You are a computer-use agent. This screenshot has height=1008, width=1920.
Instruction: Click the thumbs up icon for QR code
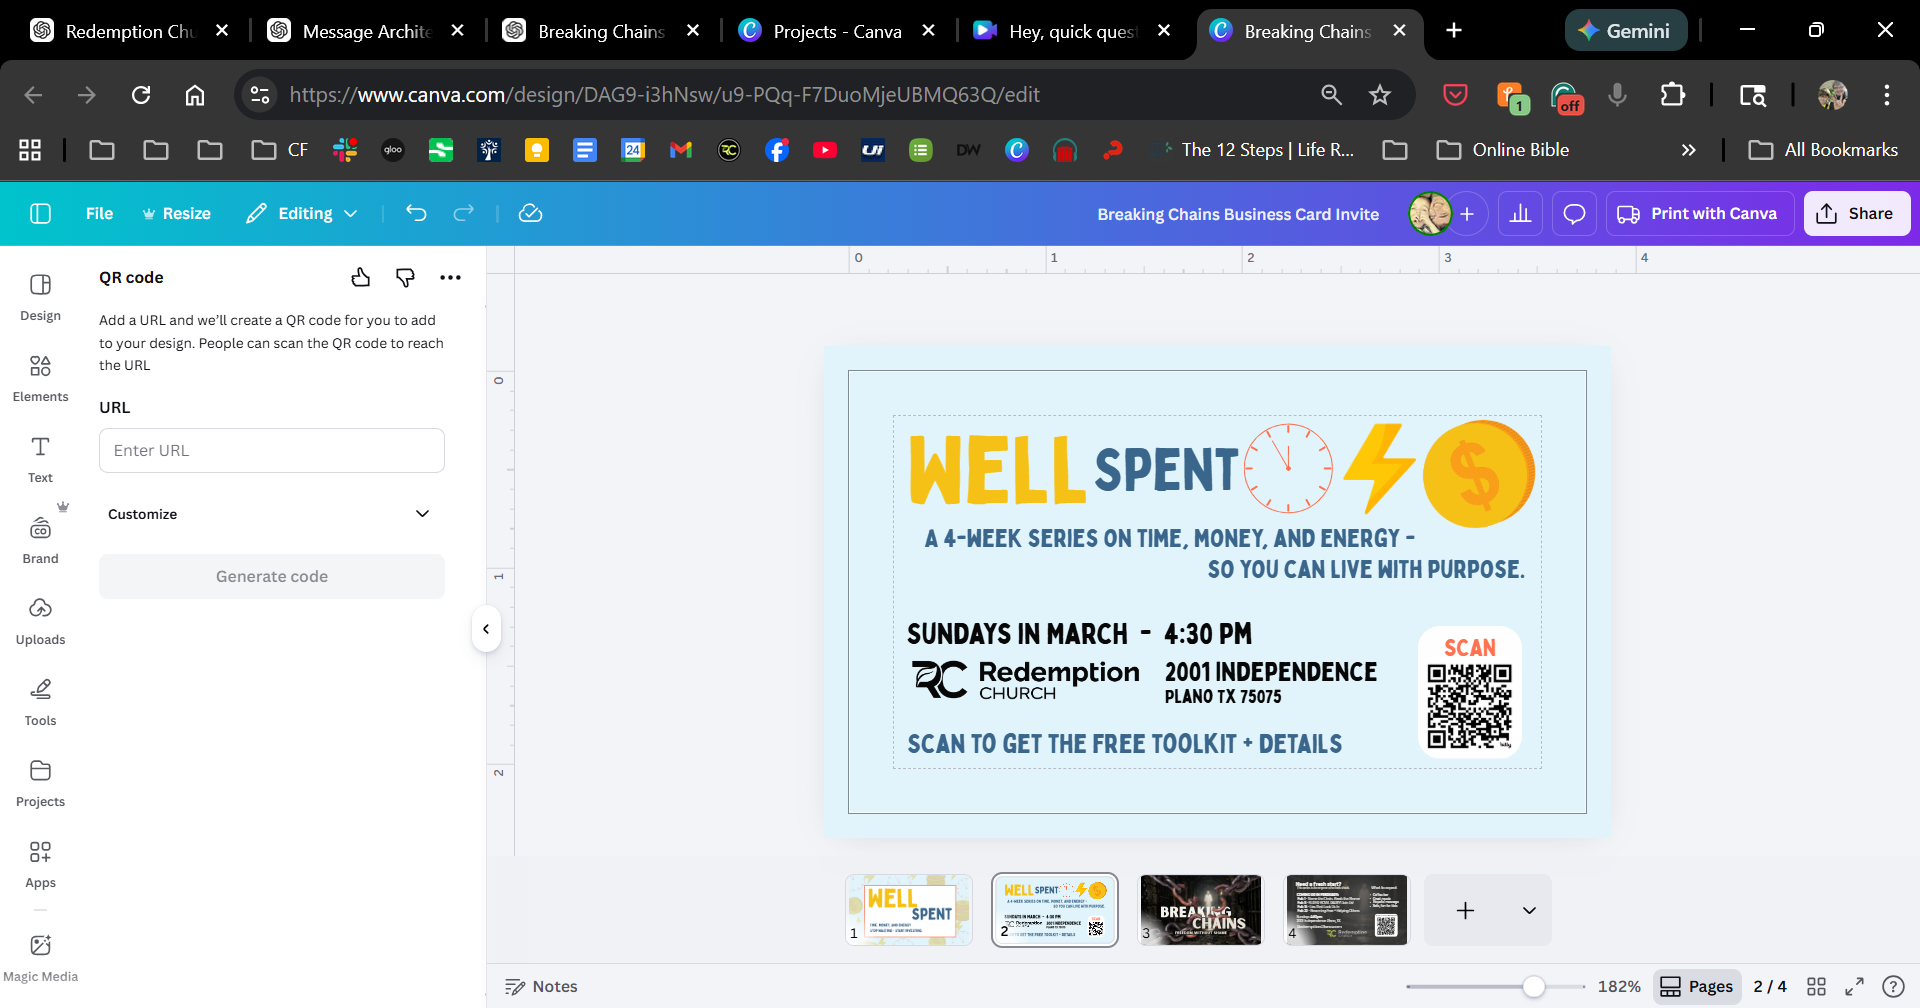pyautogui.click(x=361, y=278)
